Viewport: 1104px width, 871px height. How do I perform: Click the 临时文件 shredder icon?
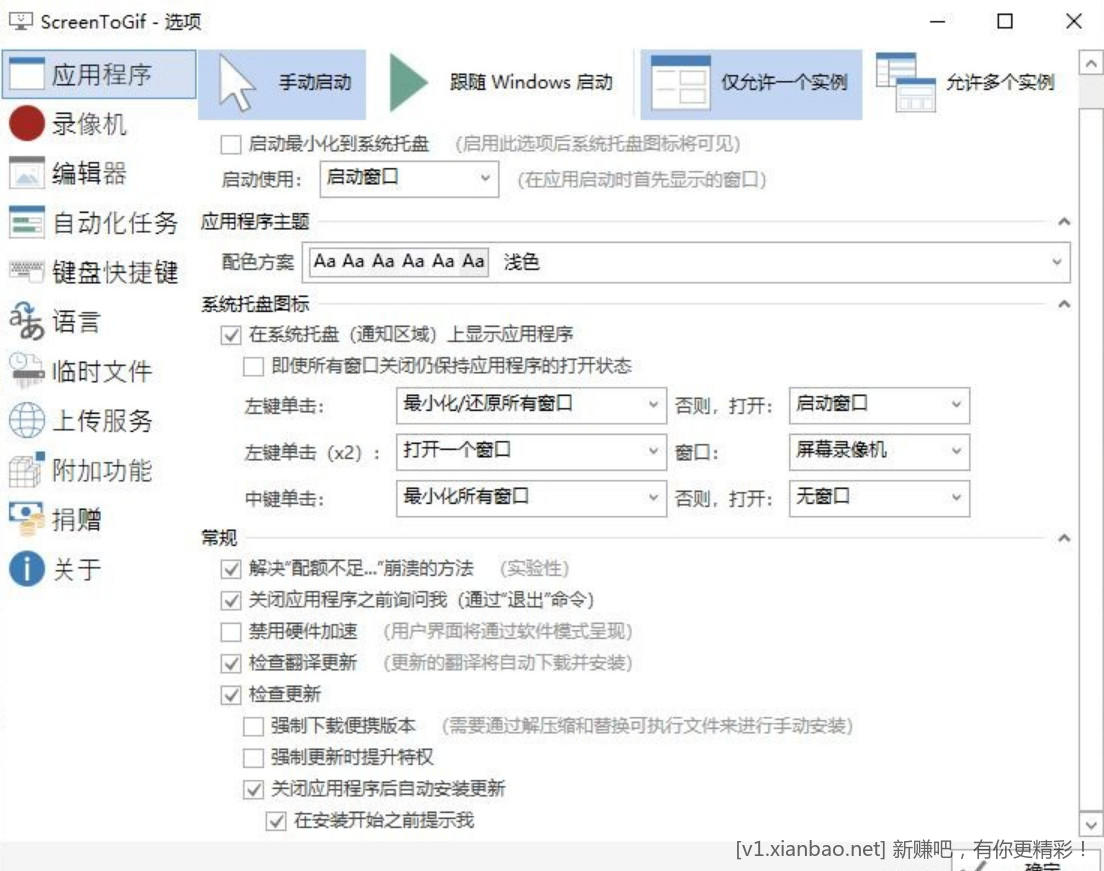pyautogui.click(x=27, y=370)
